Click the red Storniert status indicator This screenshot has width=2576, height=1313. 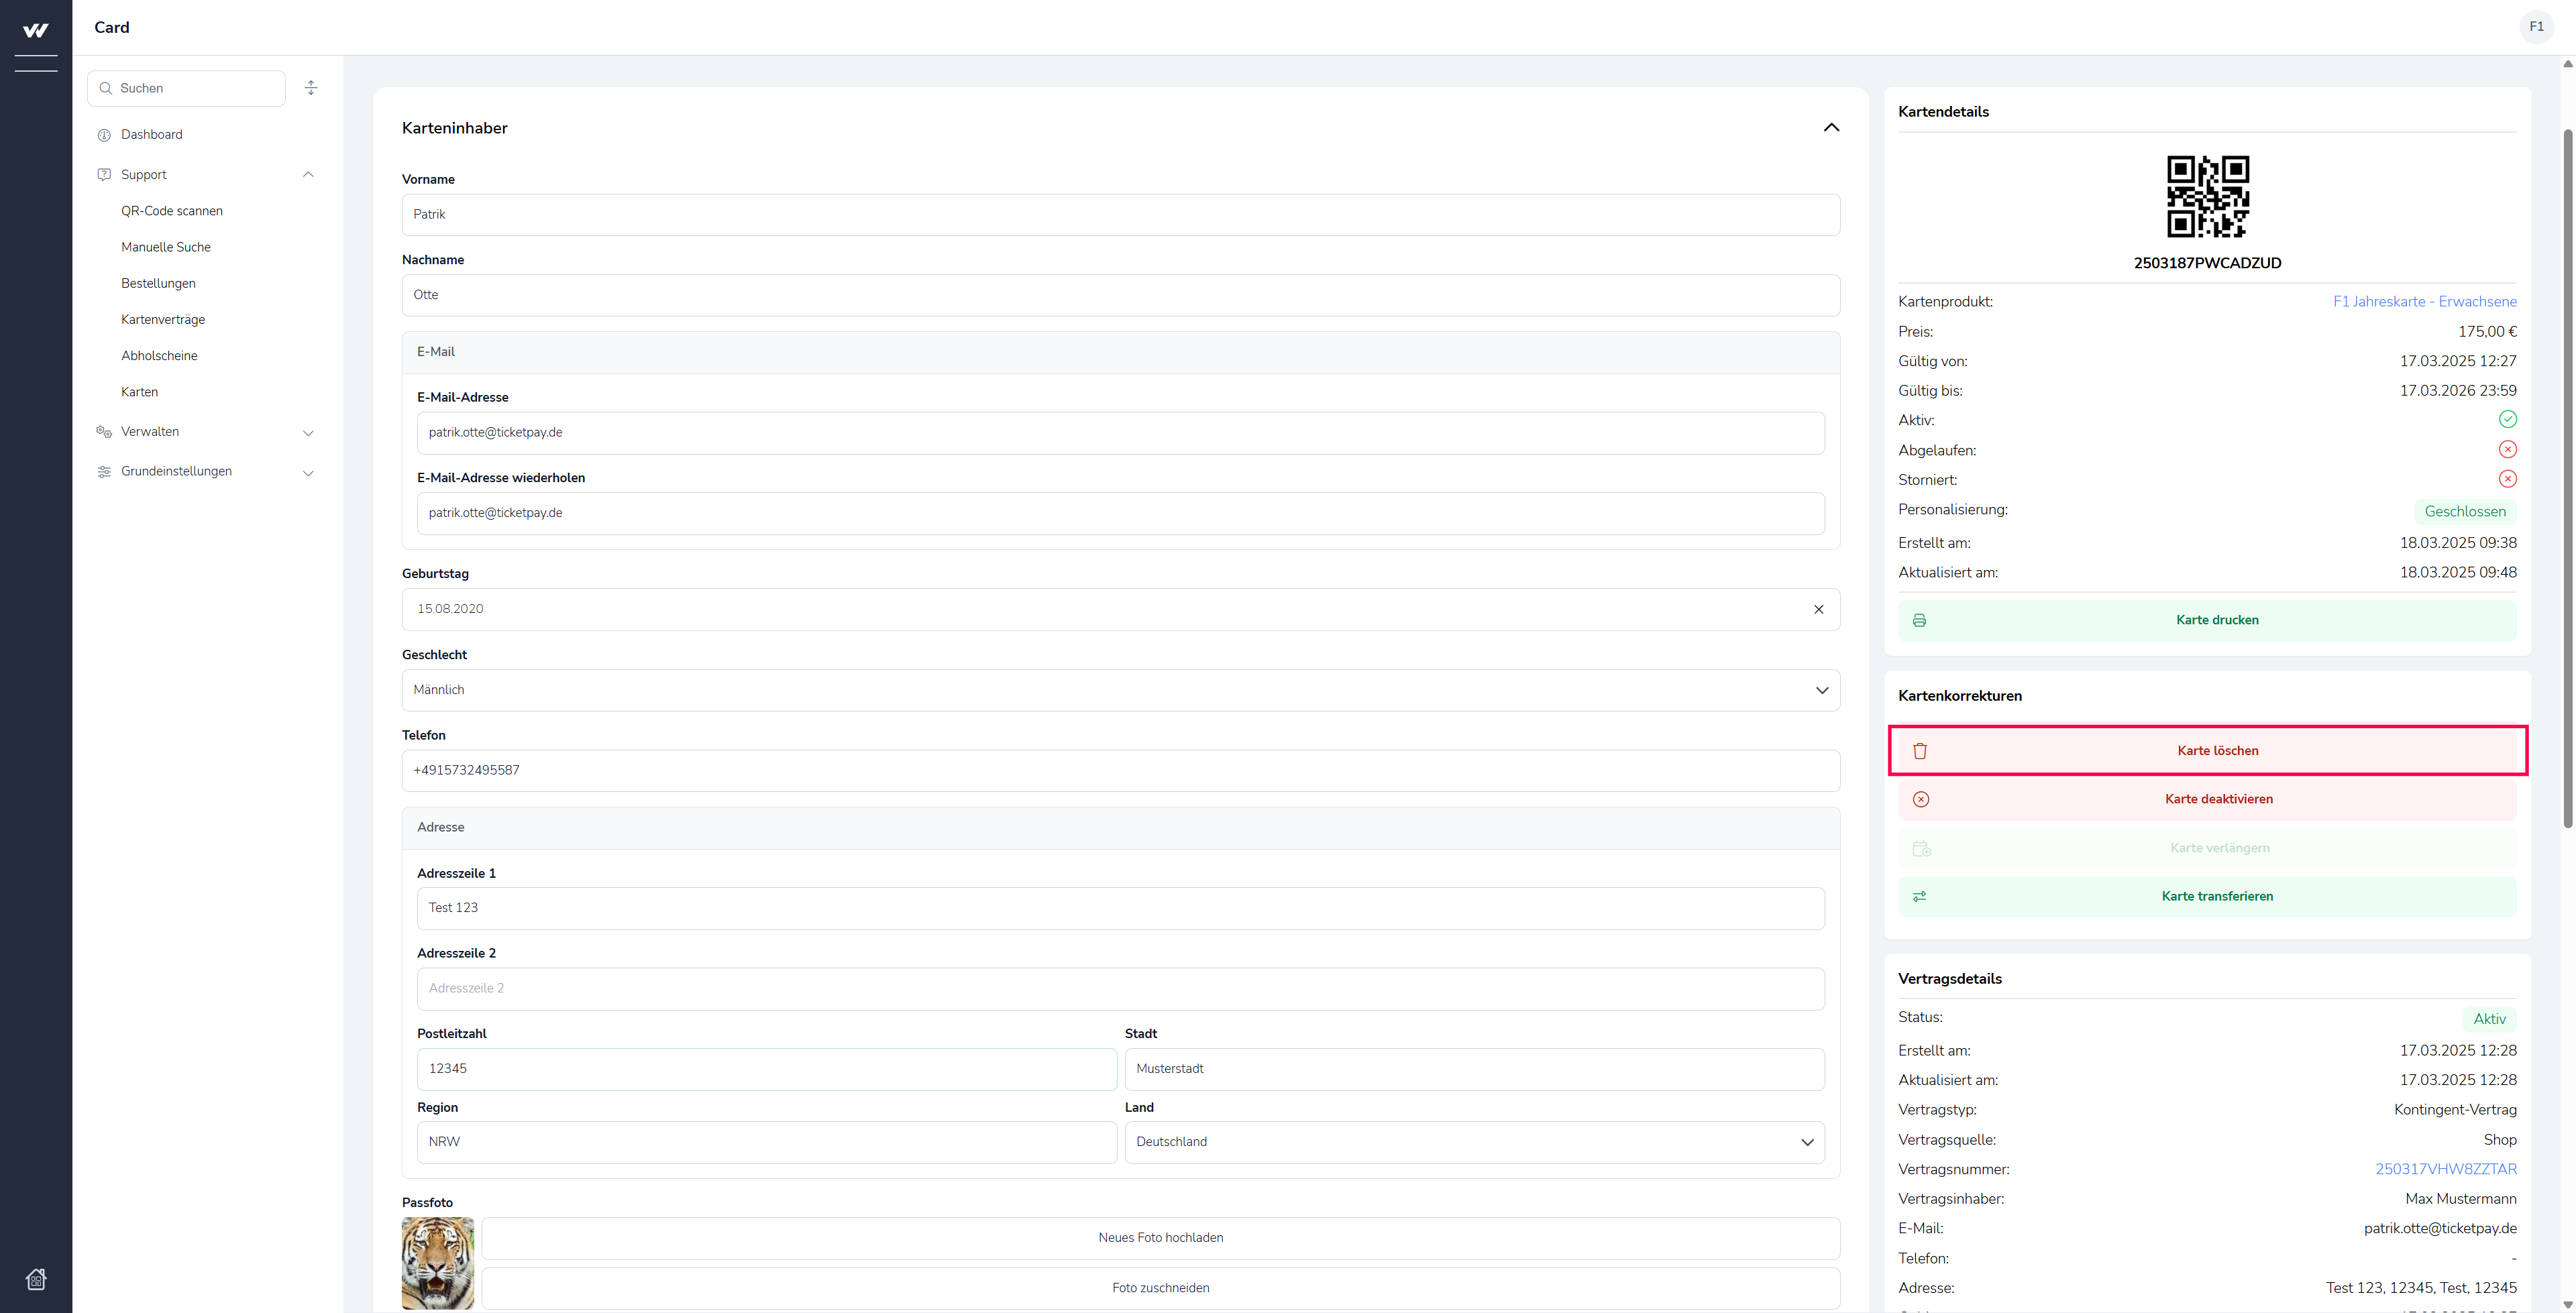click(2507, 479)
